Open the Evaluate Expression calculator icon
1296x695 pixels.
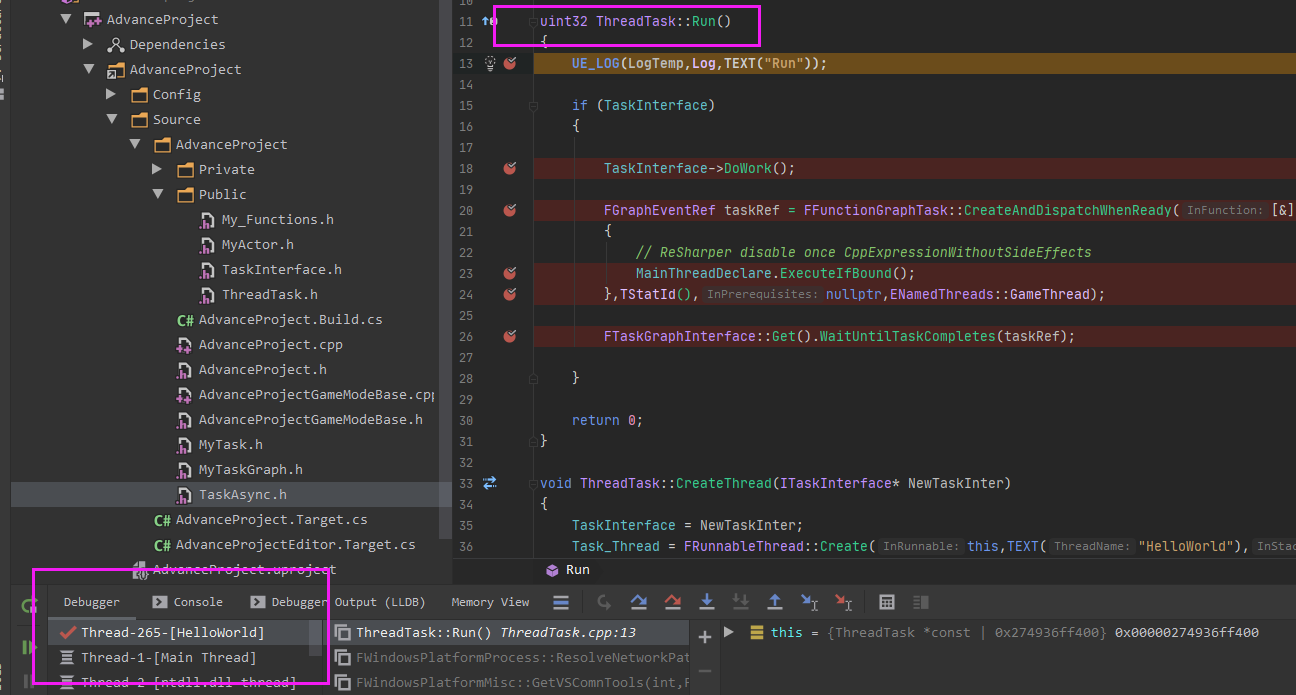[886, 602]
